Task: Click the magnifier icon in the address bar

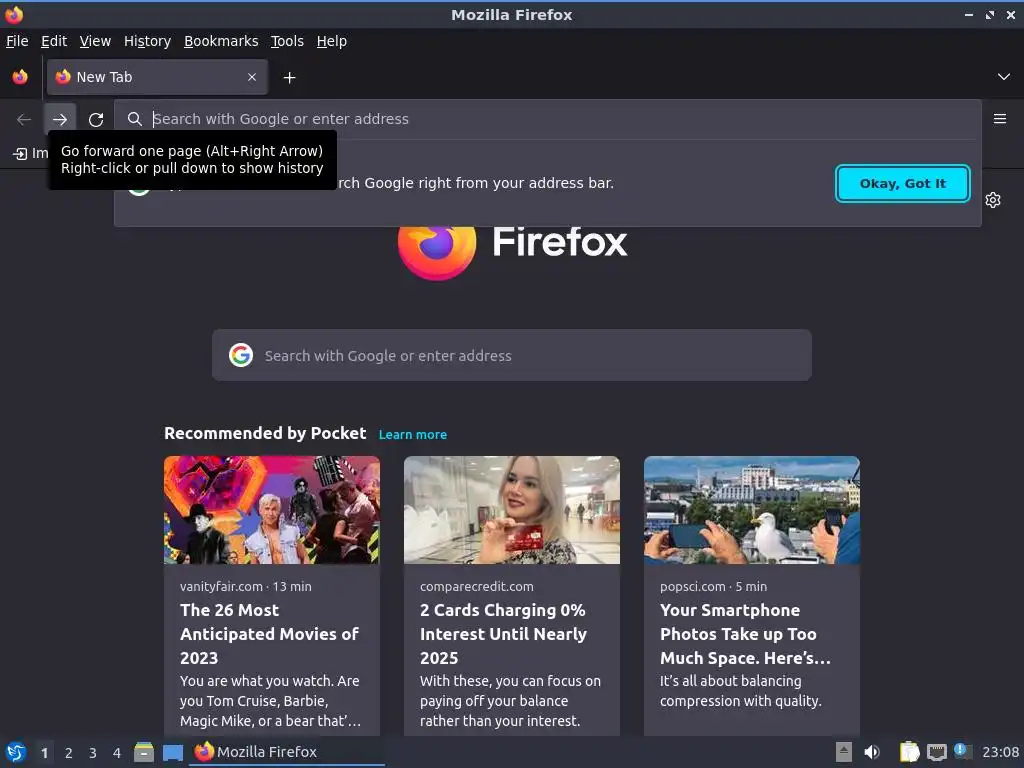Action: [x=135, y=119]
